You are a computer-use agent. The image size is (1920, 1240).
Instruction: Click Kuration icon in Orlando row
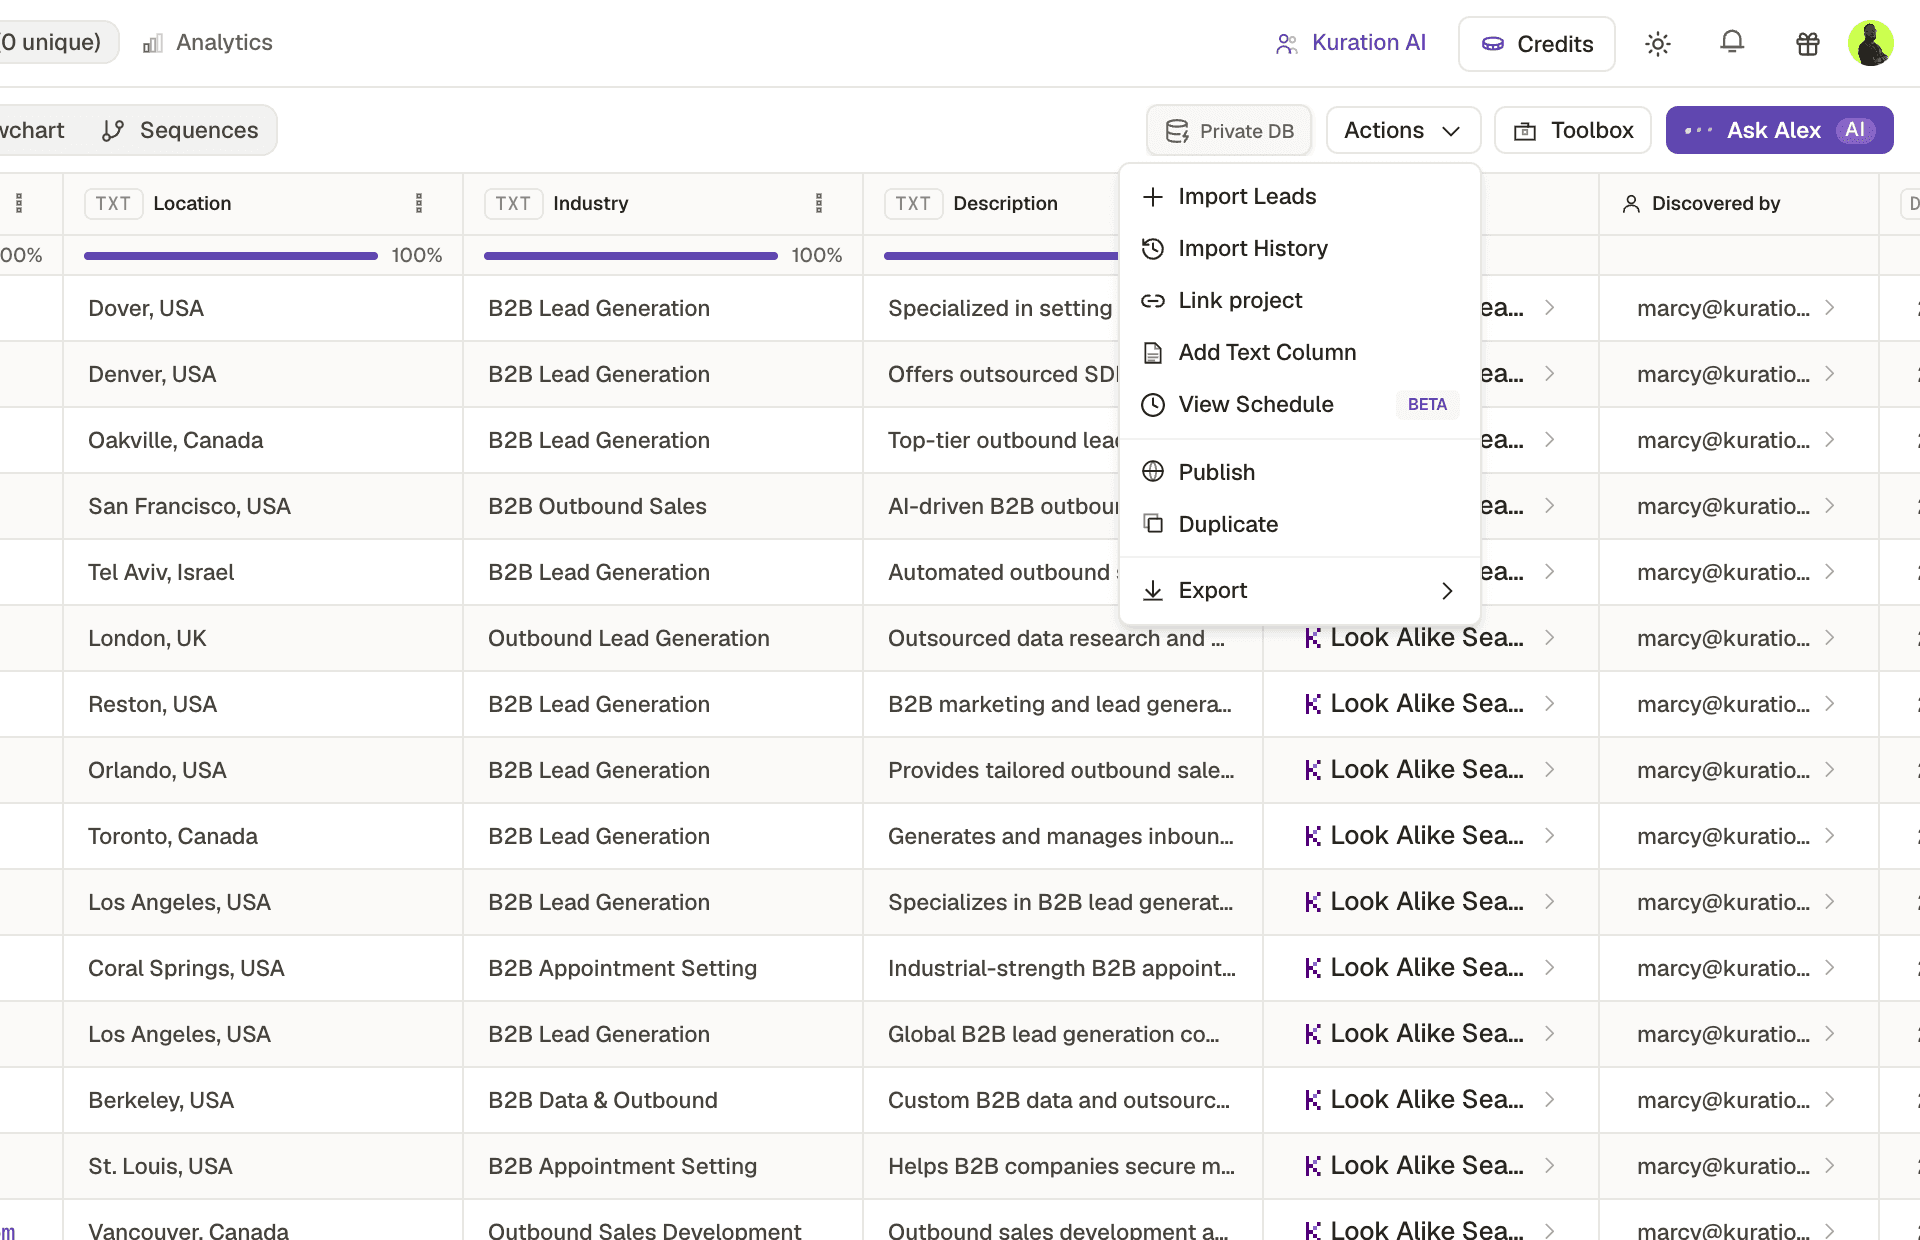pos(1313,771)
